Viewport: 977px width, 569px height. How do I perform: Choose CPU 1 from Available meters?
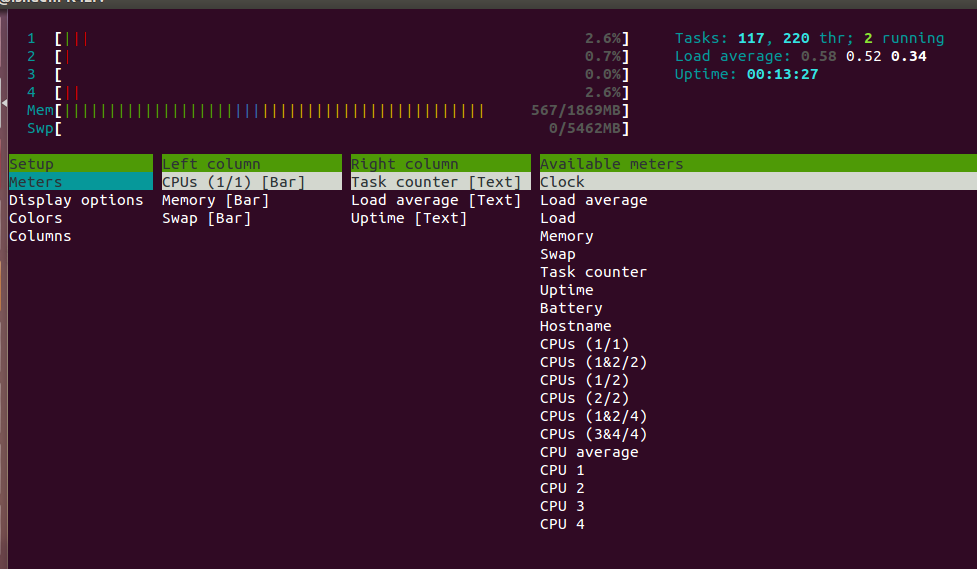pyautogui.click(x=562, y=471)
